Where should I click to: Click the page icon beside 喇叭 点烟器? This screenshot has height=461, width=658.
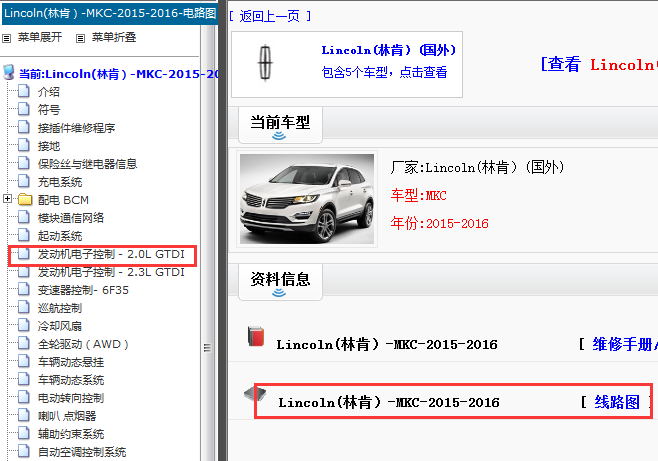point(24,416)
